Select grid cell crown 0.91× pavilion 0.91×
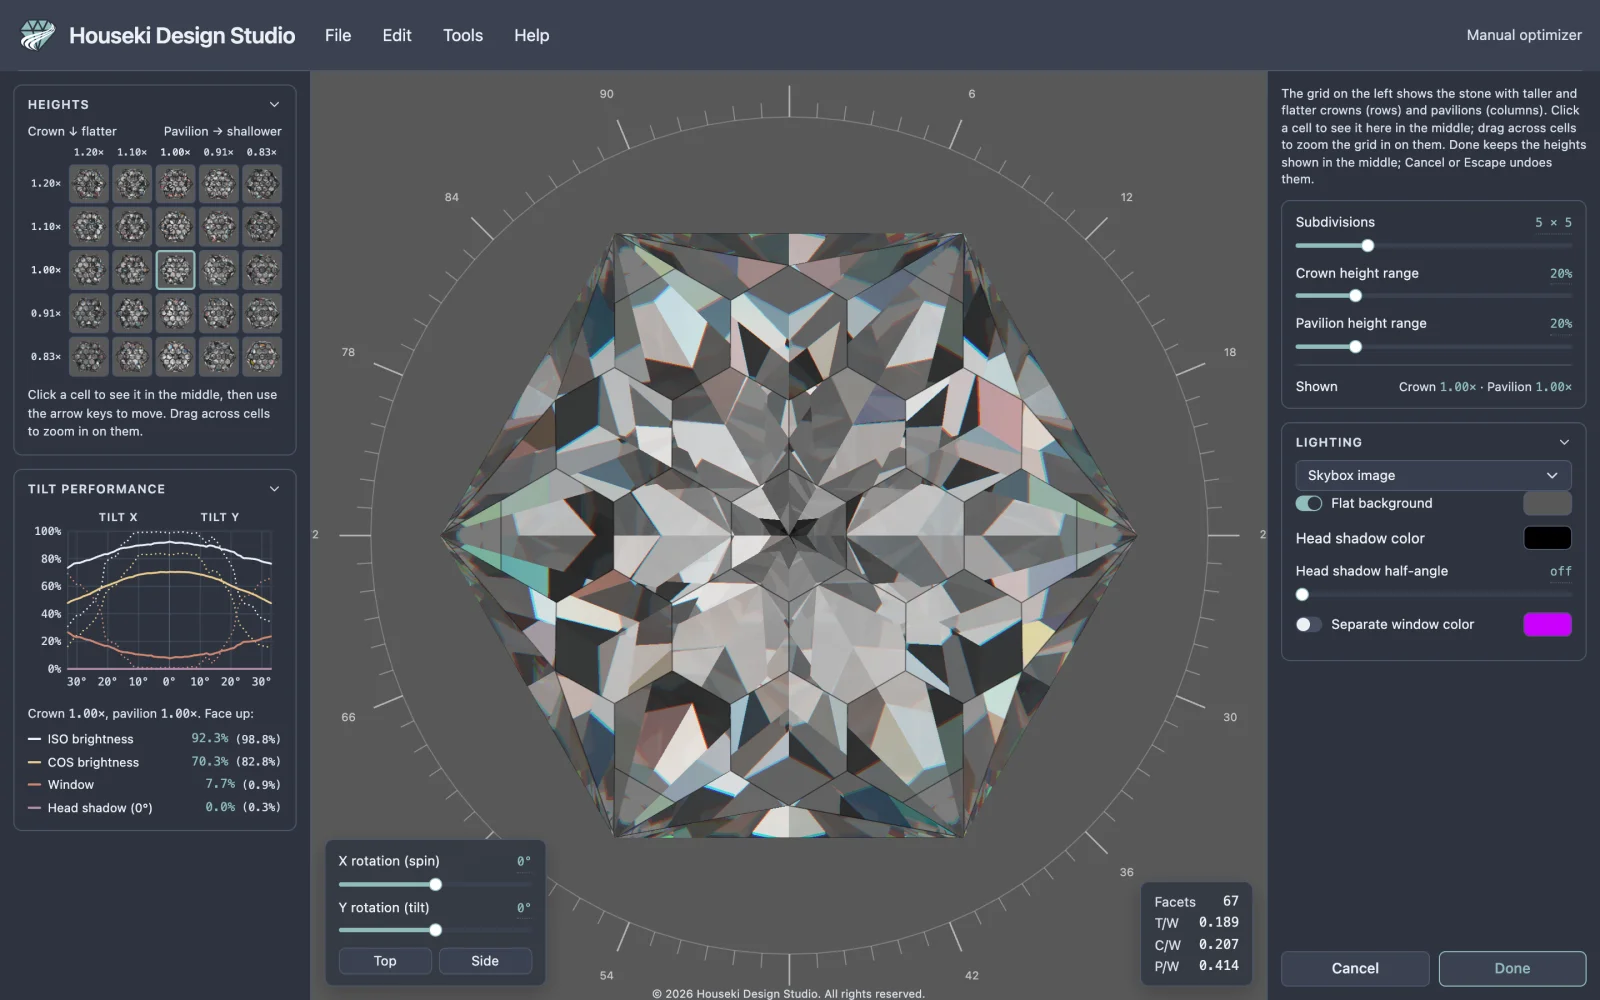This screenshot has height=1000, width=1600. (219, 313)
